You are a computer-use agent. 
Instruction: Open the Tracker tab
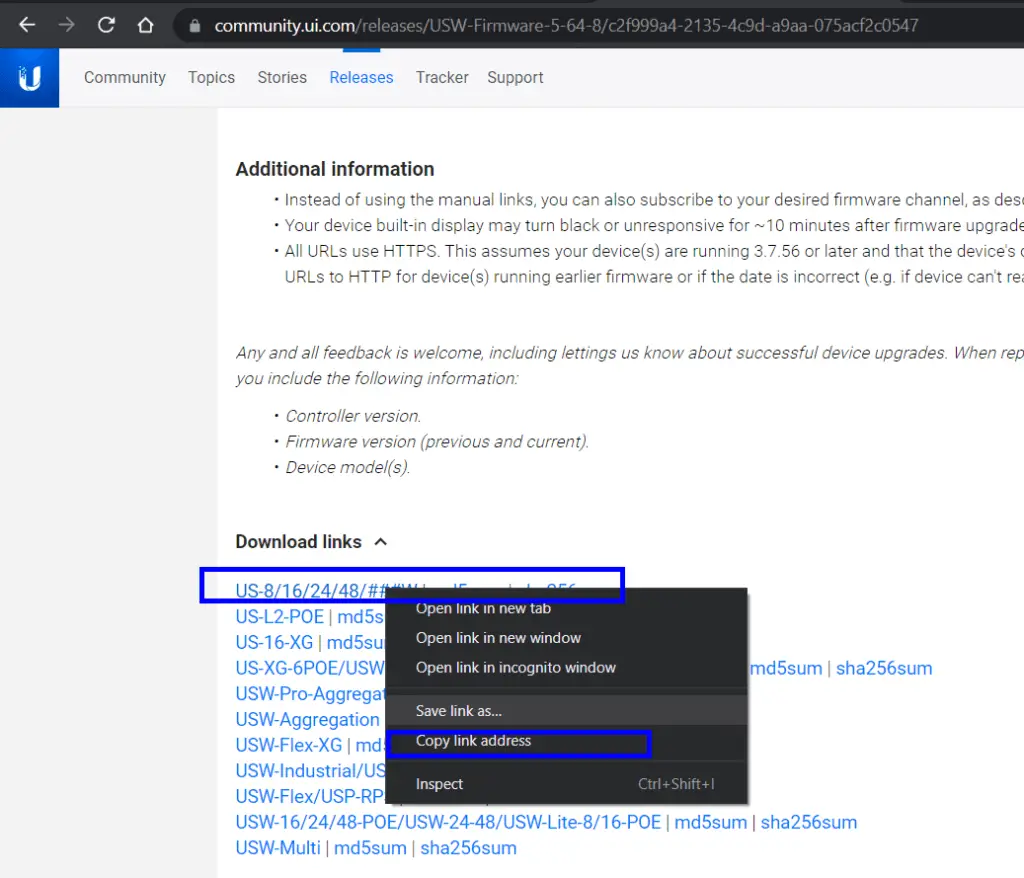coord(442,77)
